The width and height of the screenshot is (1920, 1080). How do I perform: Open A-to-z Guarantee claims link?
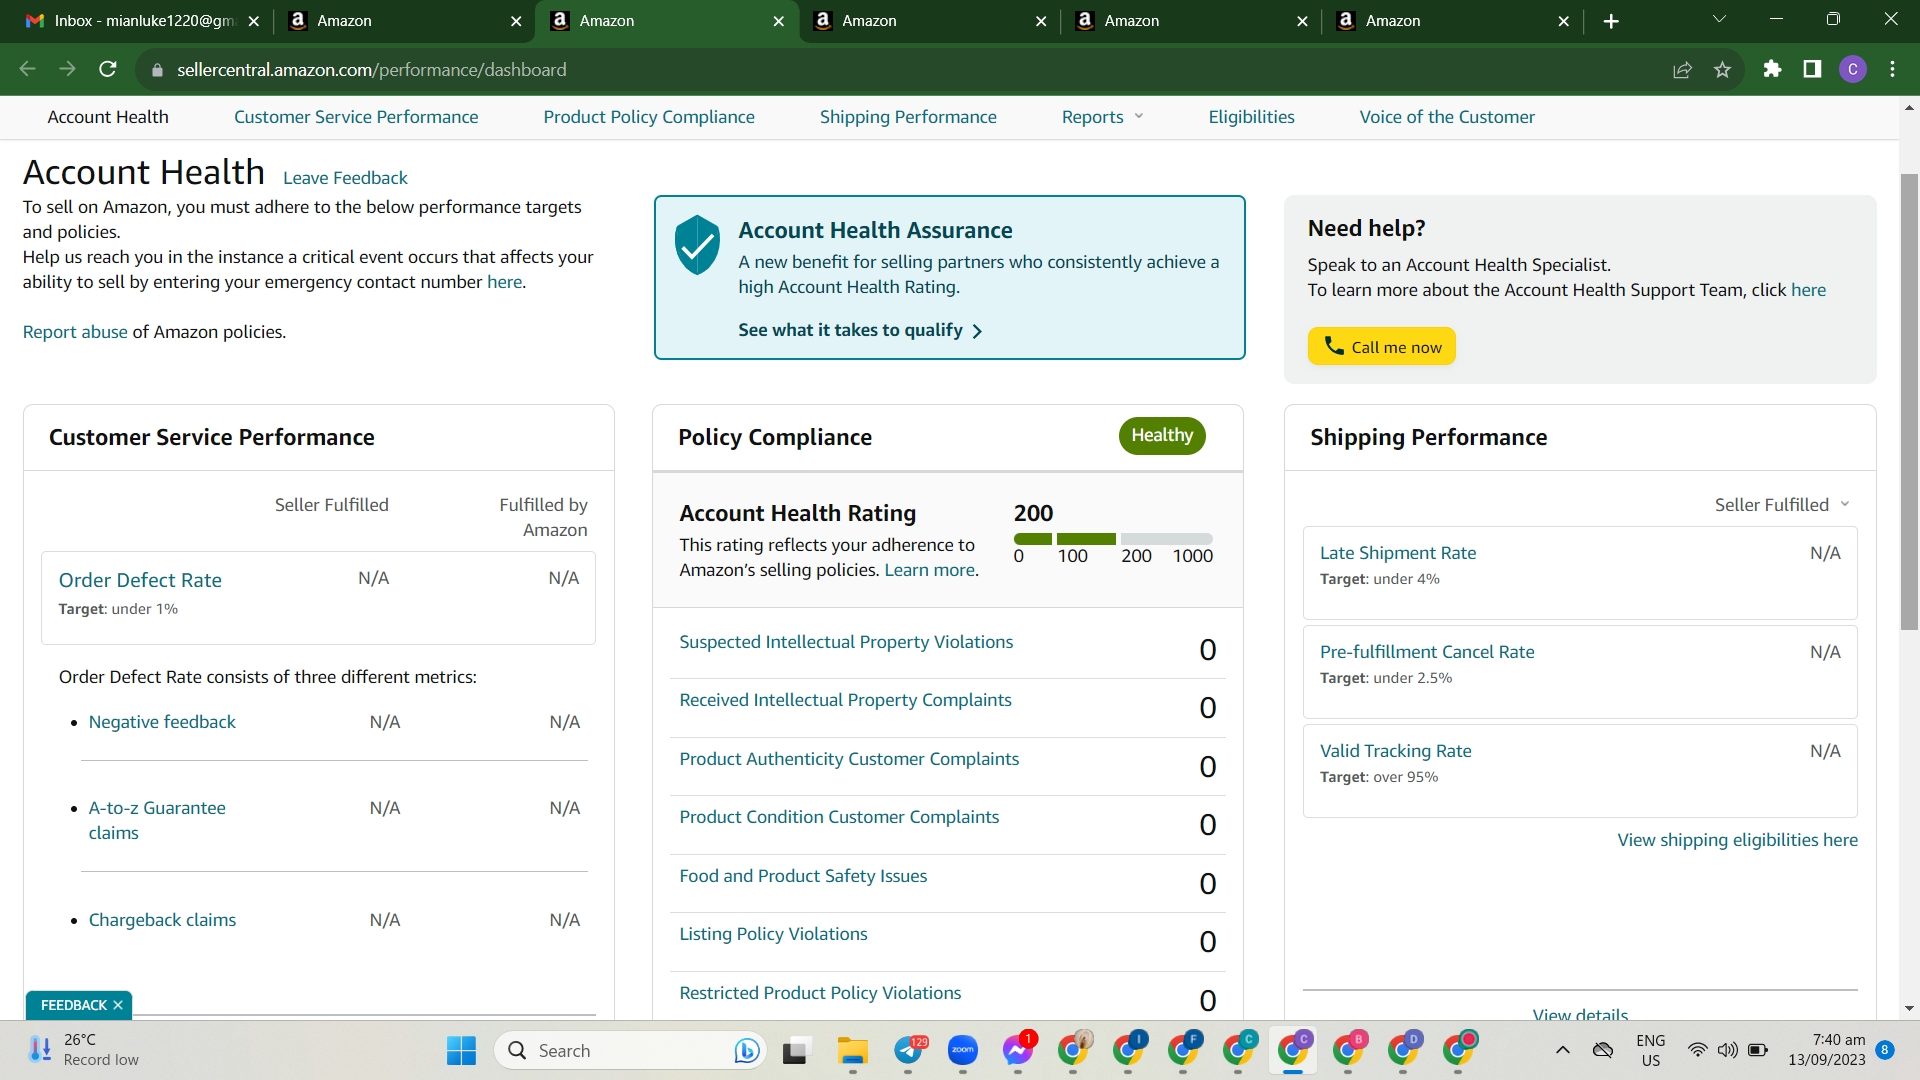click(157, 820)
